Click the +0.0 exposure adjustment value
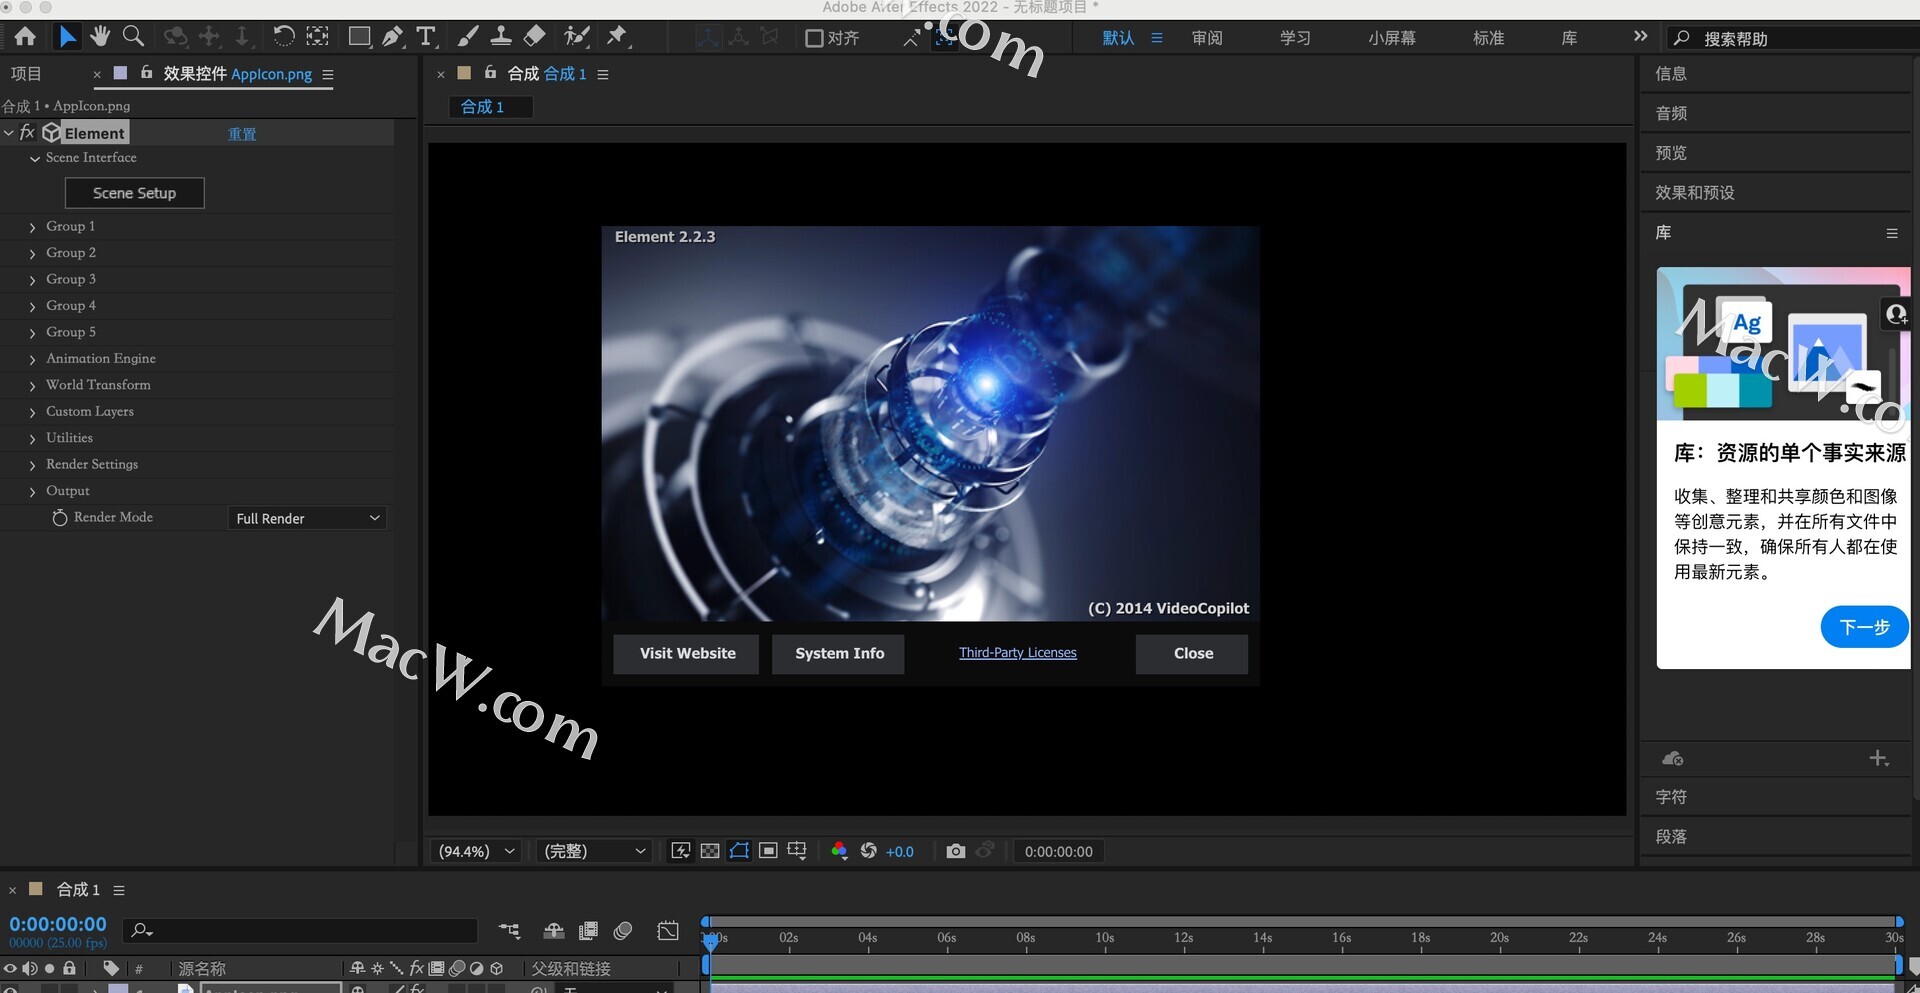Viewport: 1920px width, 993px height. click(x=900, y=852)
